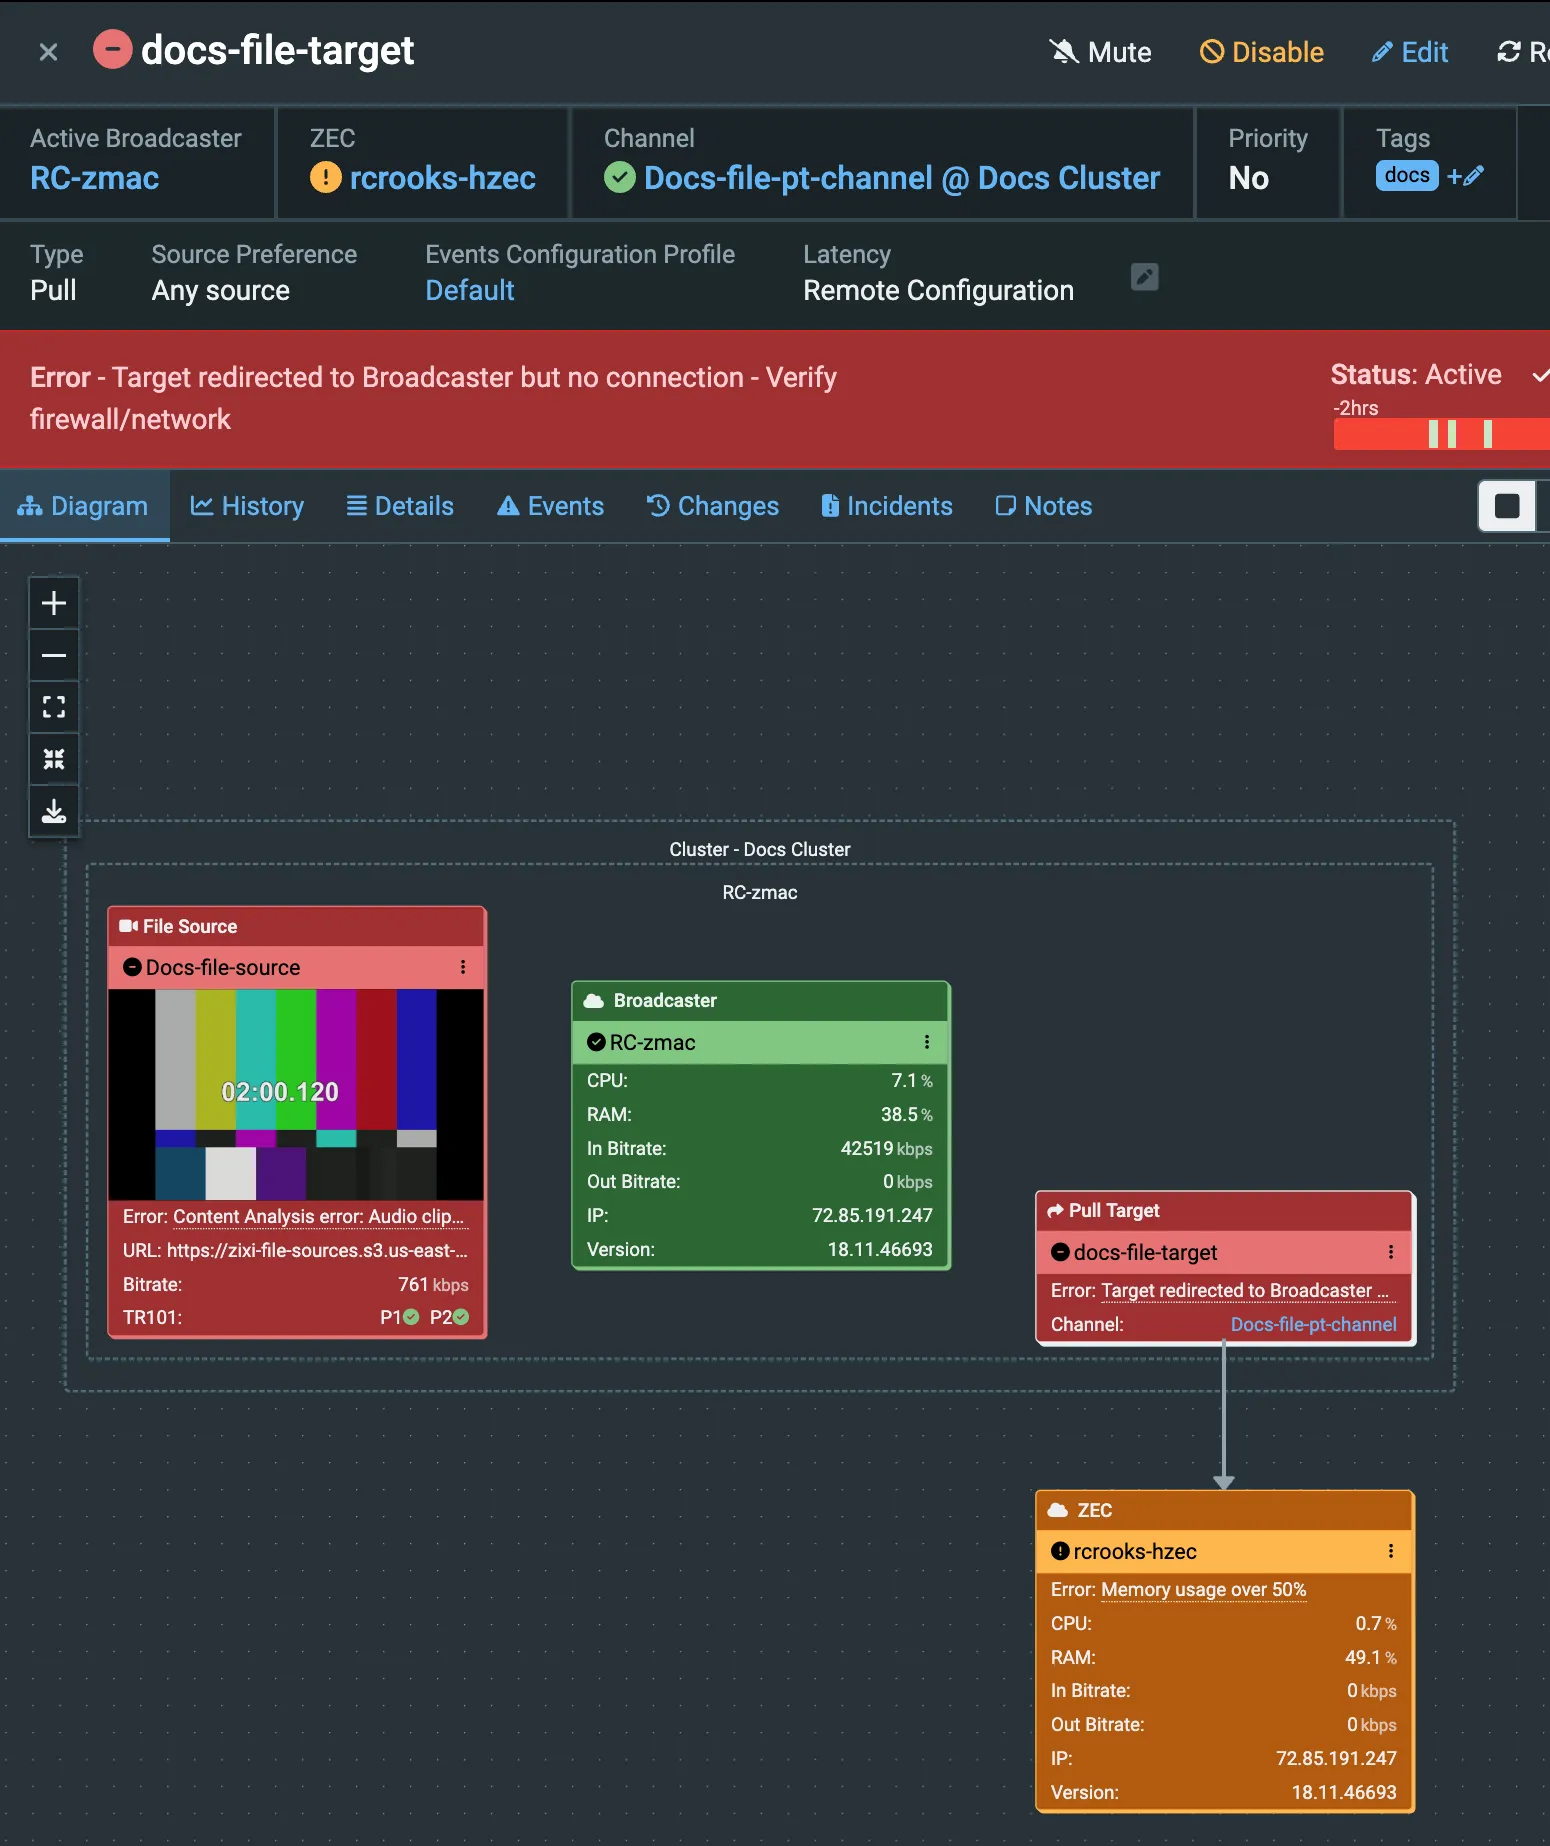Click the docs tag badge
Screen dimensions: 1550x1846
(1407, 175)
